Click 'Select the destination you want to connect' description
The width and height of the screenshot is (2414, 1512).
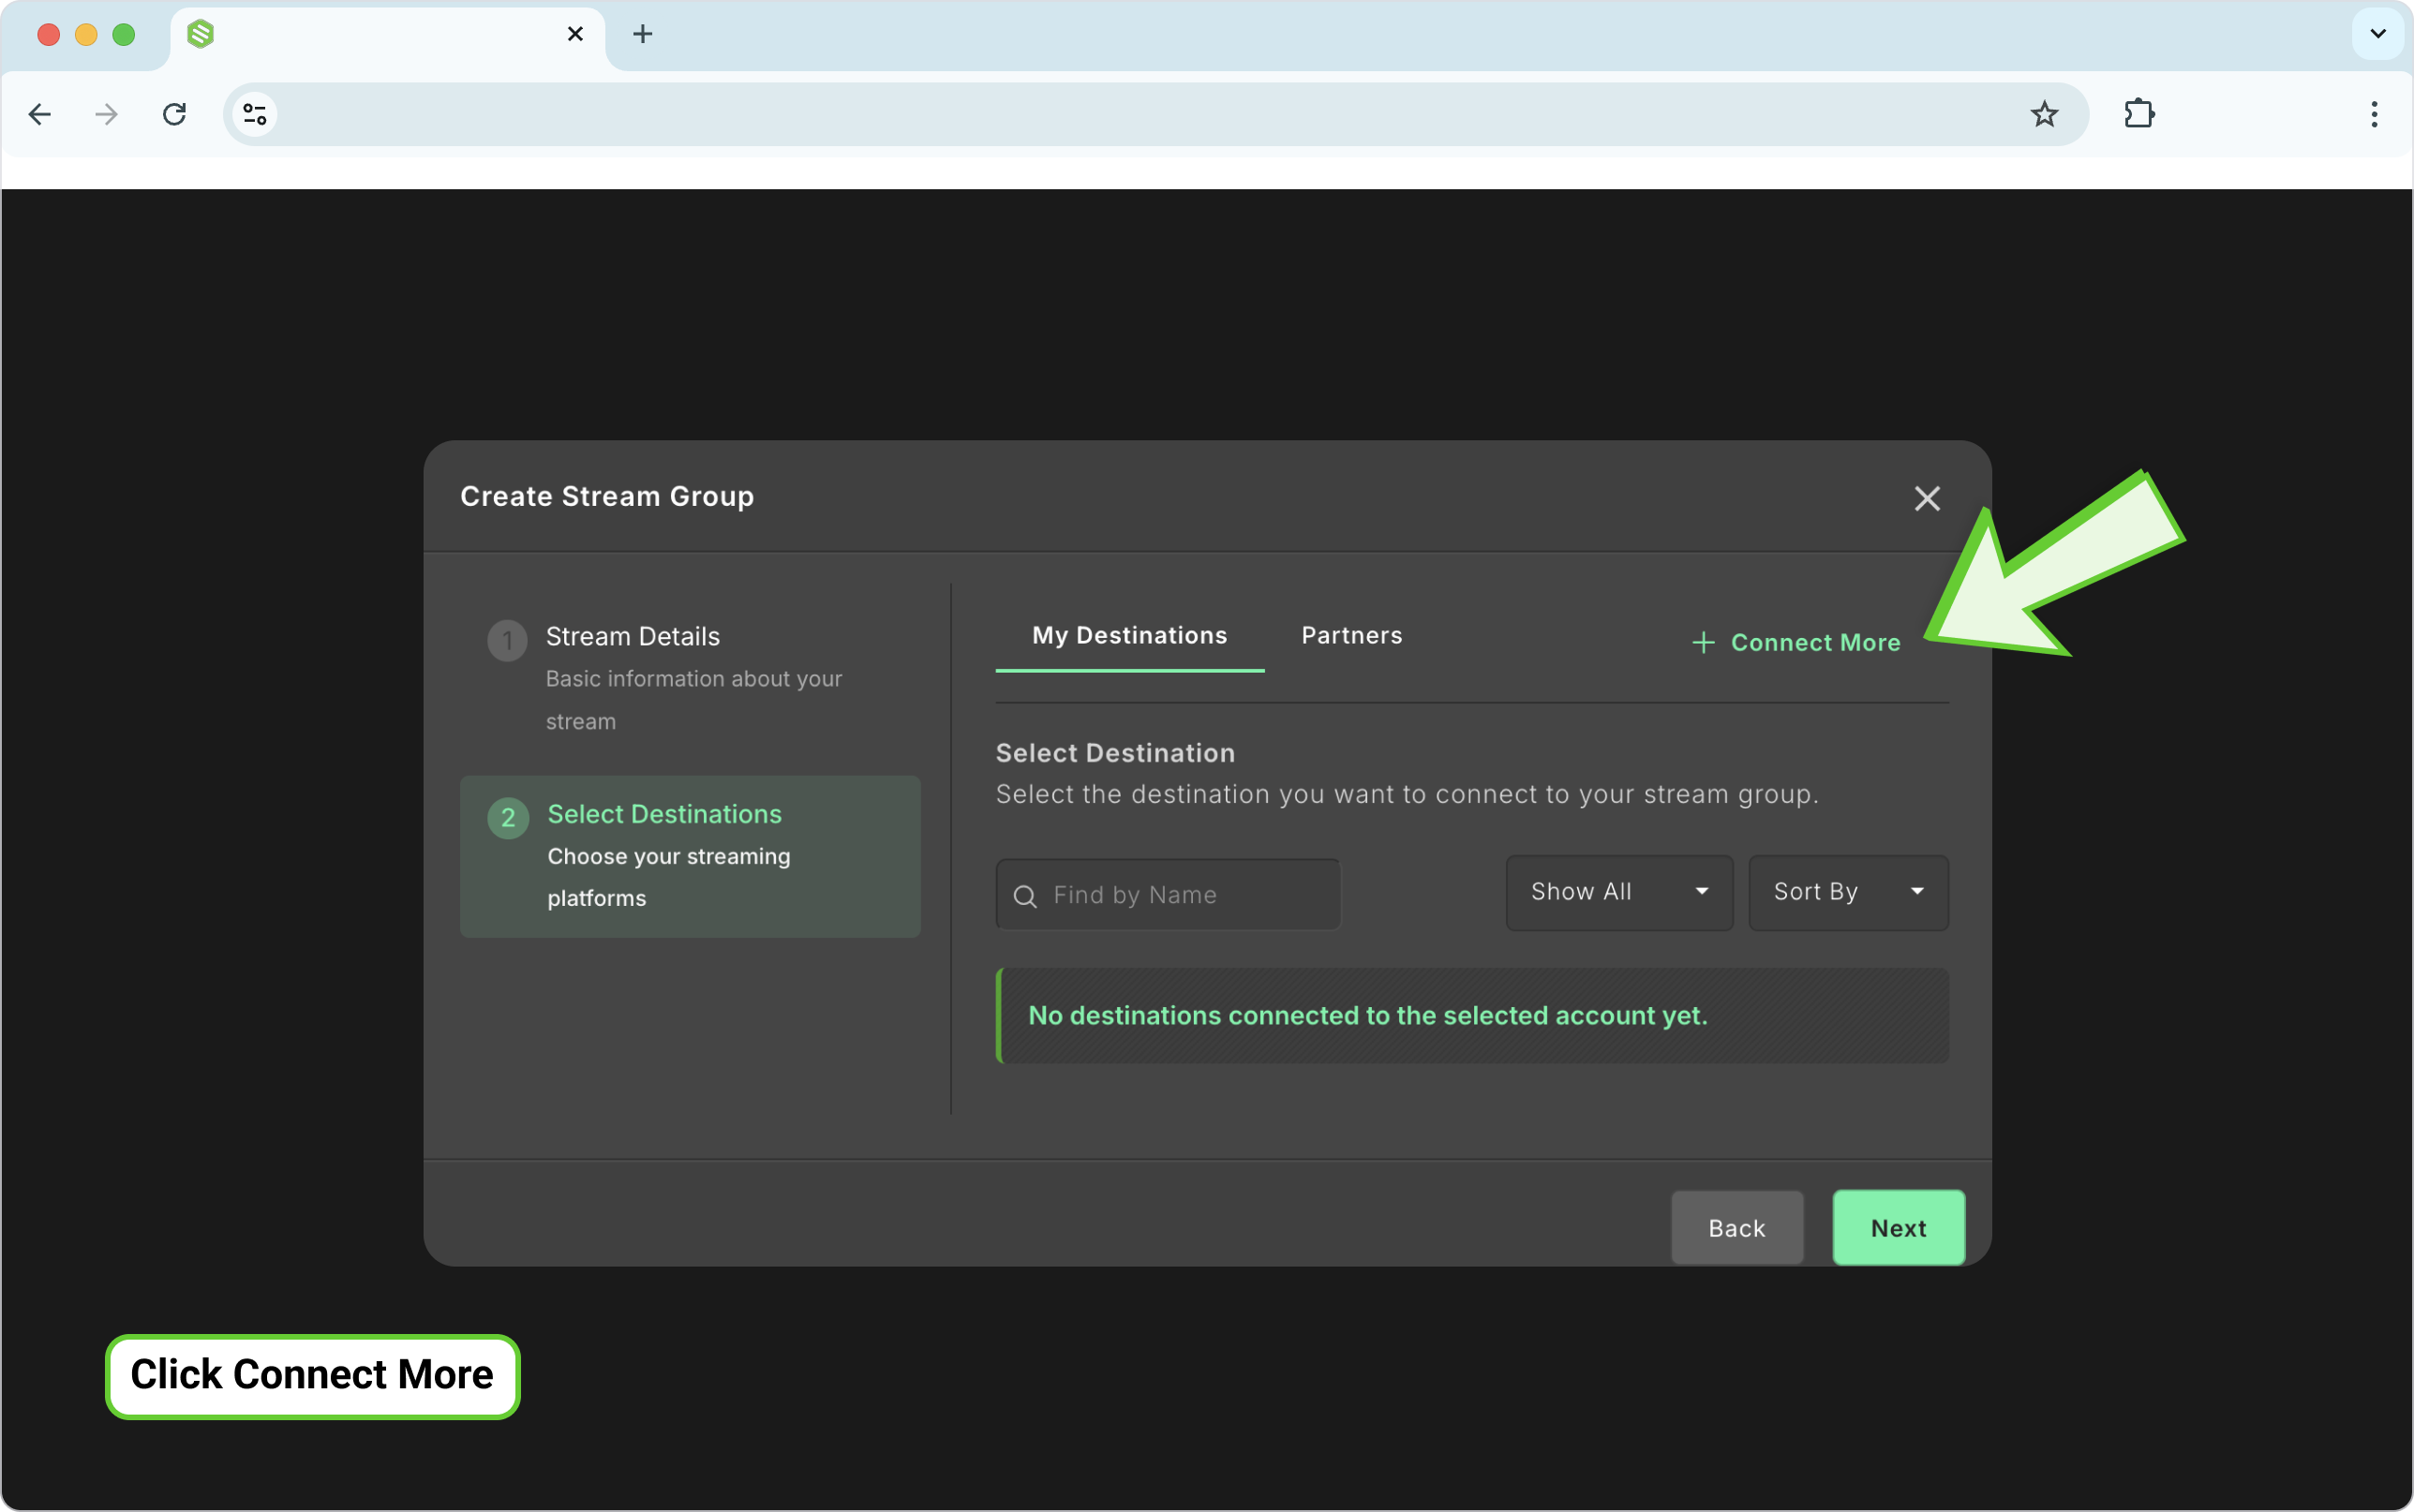pyautogui.click(x=1407, y=794)
